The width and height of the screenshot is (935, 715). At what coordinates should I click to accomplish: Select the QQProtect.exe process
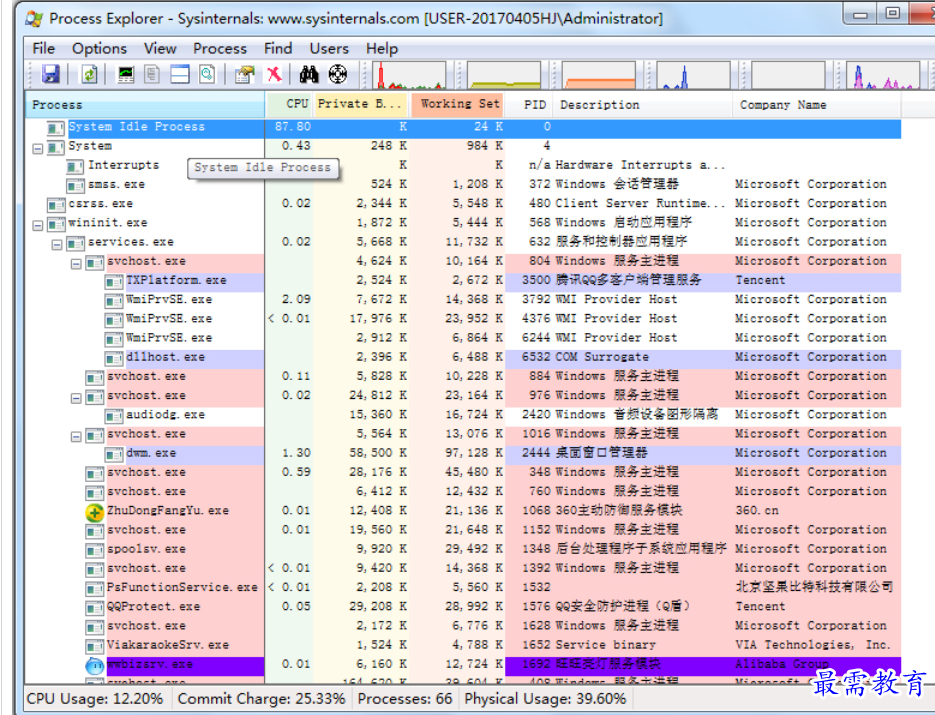click(463, 606)
